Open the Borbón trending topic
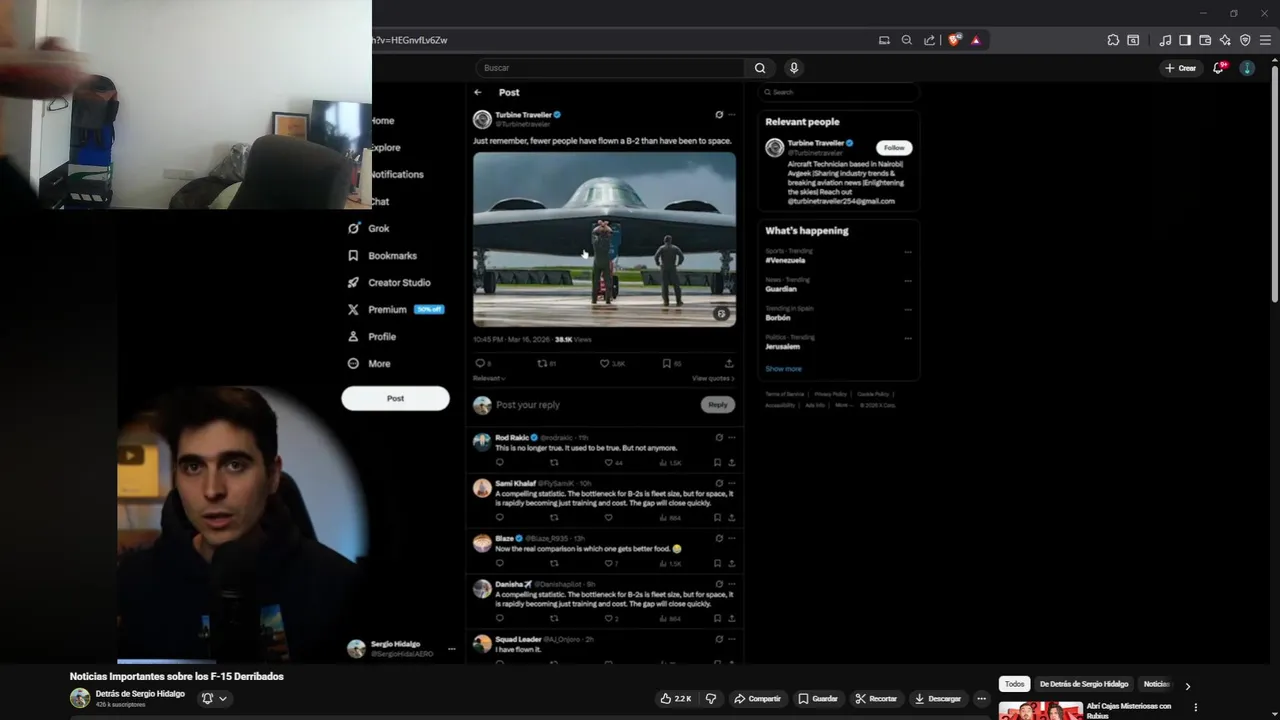The width and height of the screenshot is (1280, 720). click(778, 318)
